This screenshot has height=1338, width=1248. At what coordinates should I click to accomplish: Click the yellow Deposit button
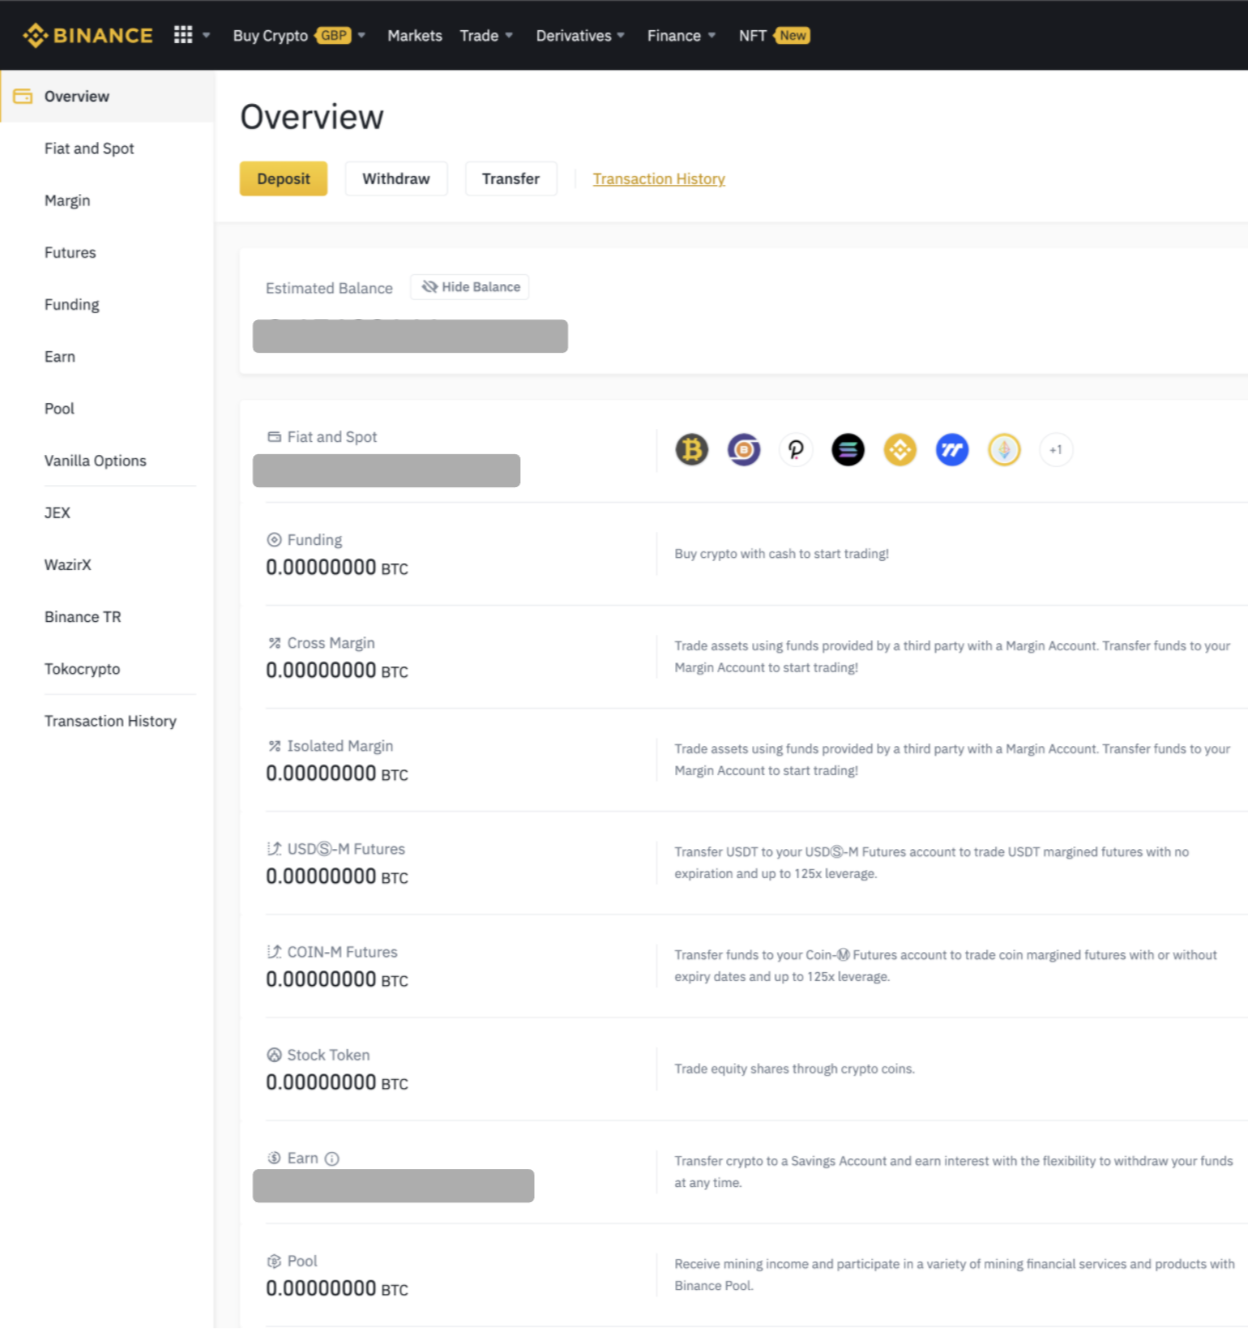click(x=283, y=178)
